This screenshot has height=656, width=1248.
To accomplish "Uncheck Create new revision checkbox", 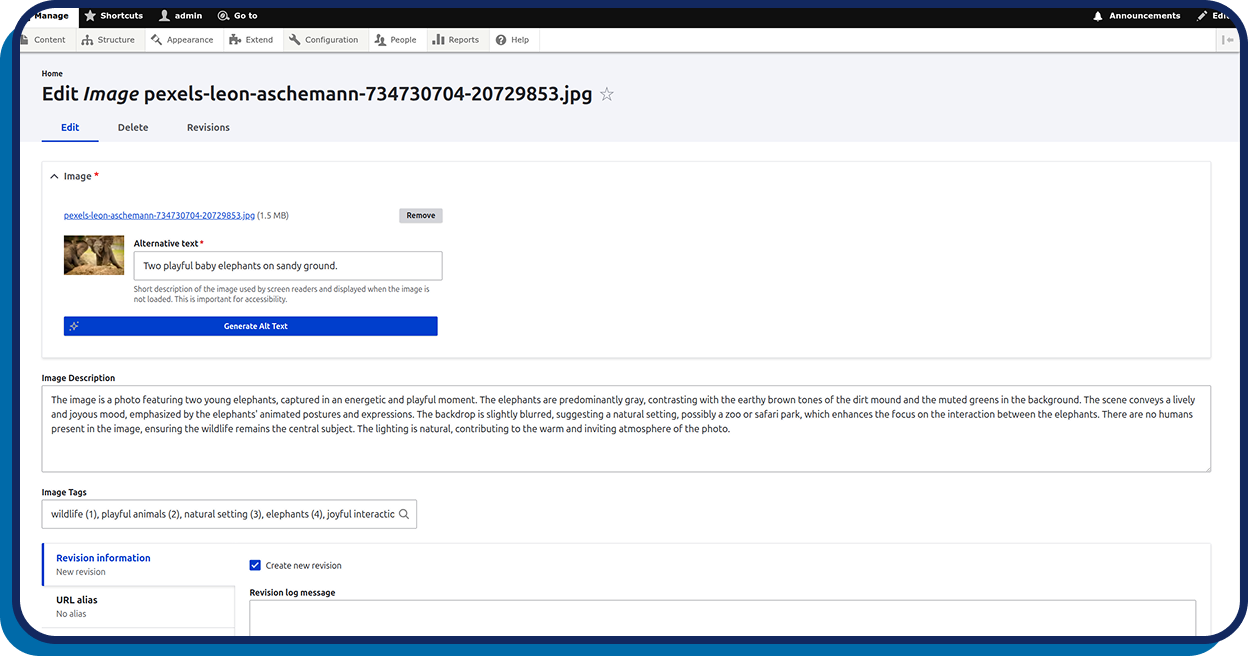I will [255, 565].
